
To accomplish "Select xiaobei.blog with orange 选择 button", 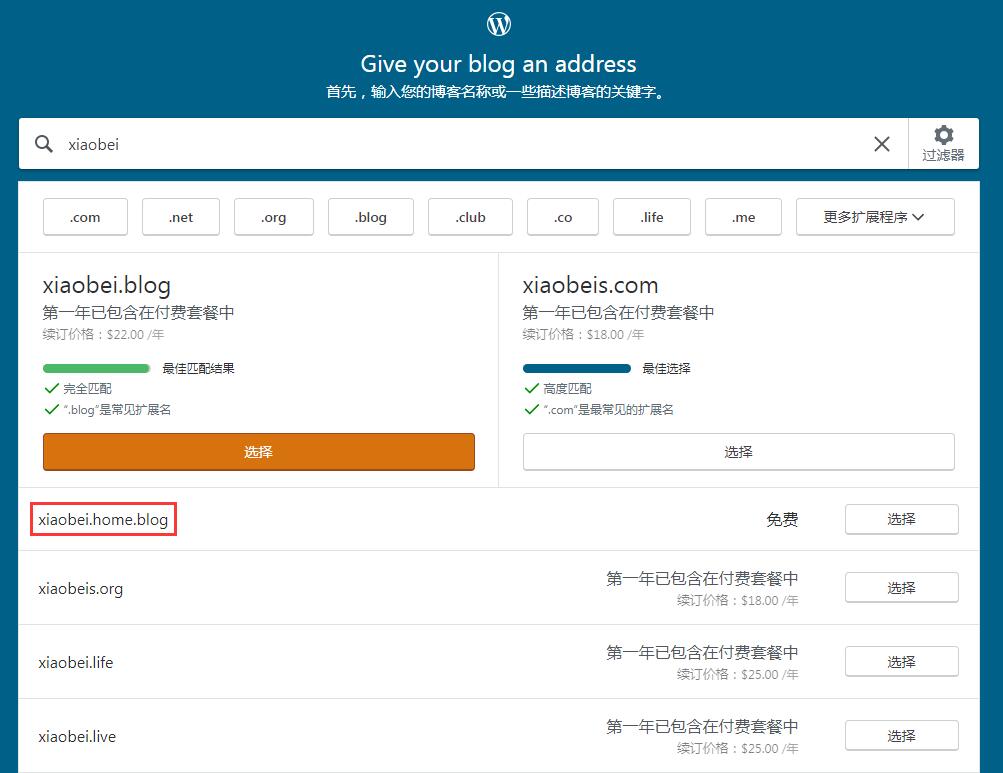I will click(259, 452).
